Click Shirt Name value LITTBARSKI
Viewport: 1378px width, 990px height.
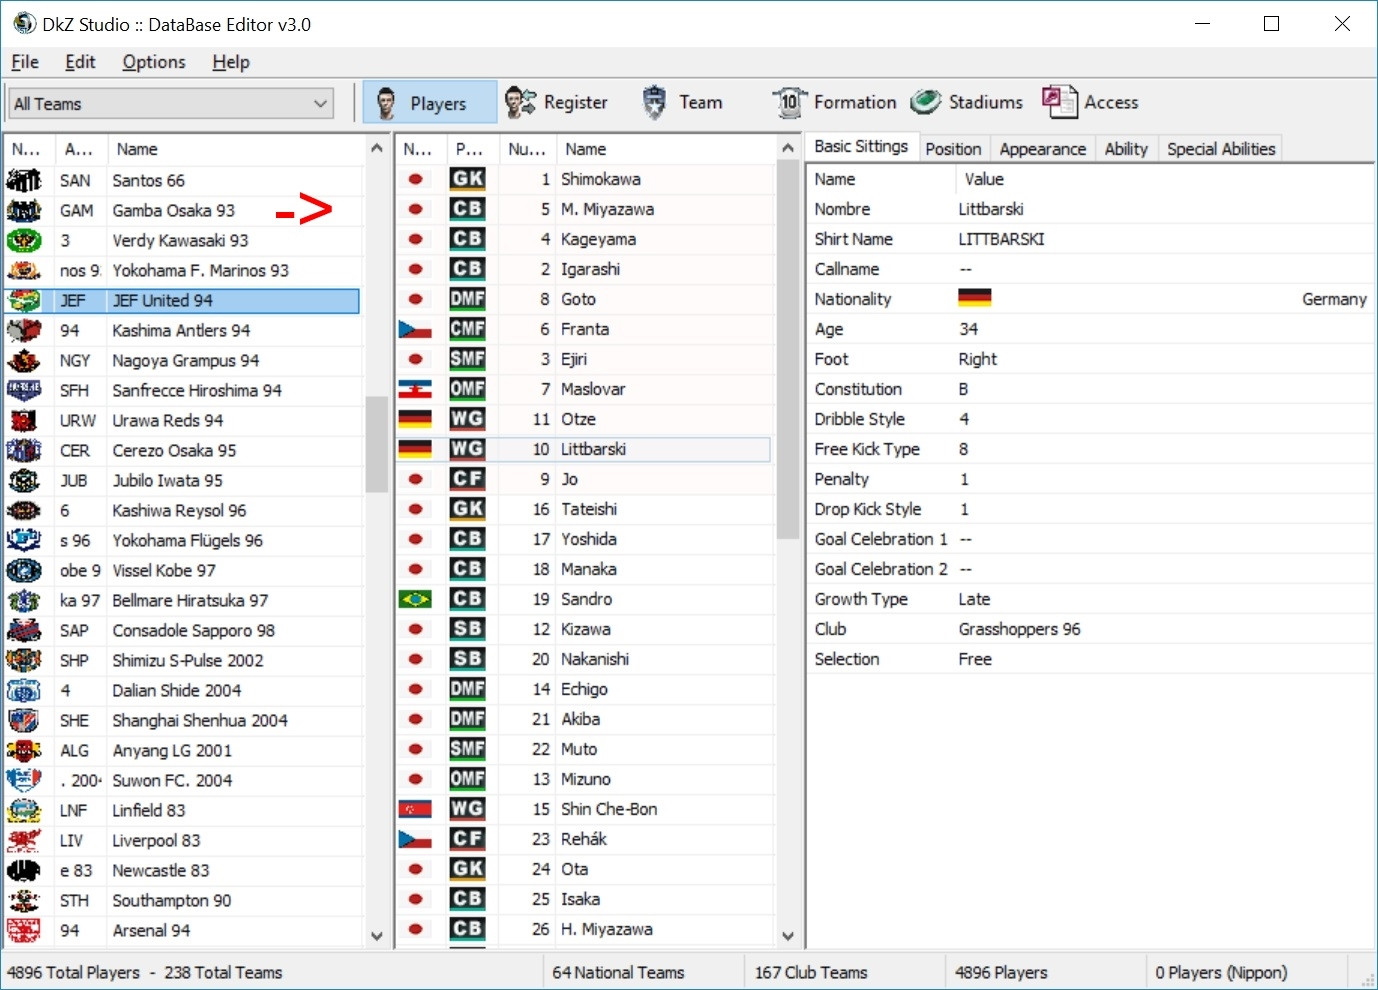(1001, 239)
